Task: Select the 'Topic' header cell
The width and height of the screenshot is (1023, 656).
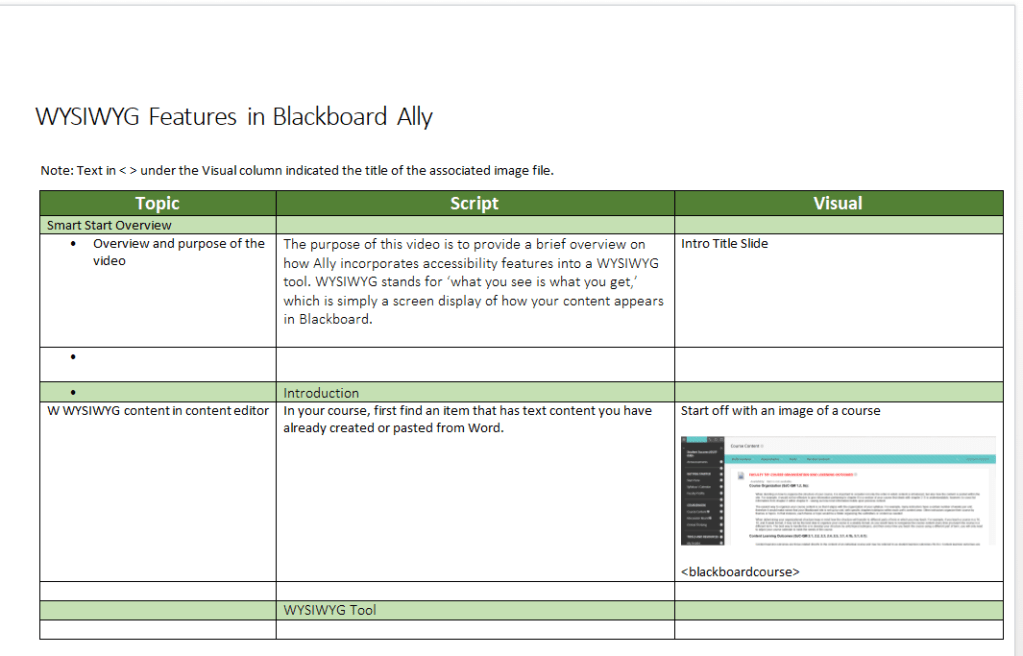Action: (157, 203)
